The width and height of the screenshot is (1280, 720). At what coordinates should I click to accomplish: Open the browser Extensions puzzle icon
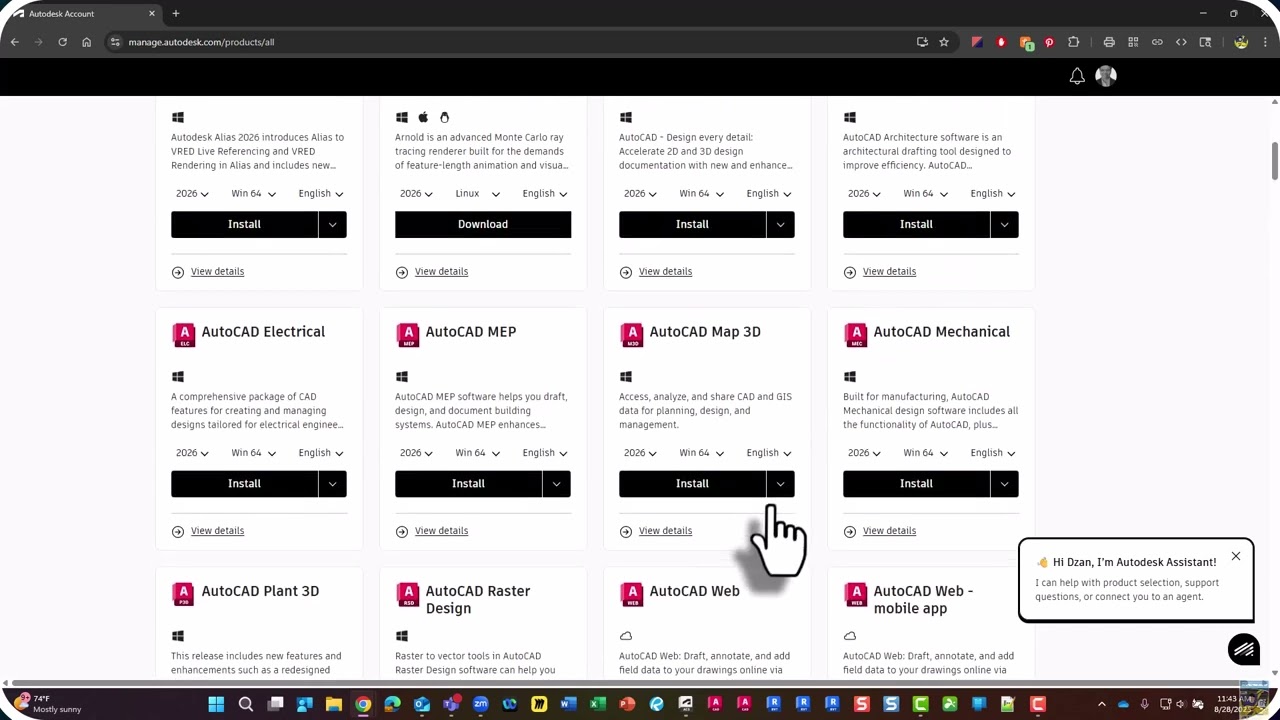pyautogui.click(x=1073, y=42)
